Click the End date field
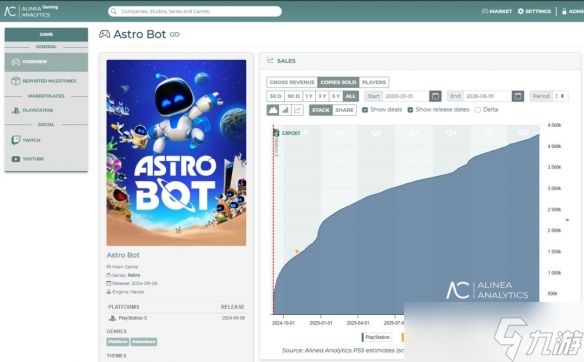This screenshot has width=584, height=362. click(x=488, y=96)
